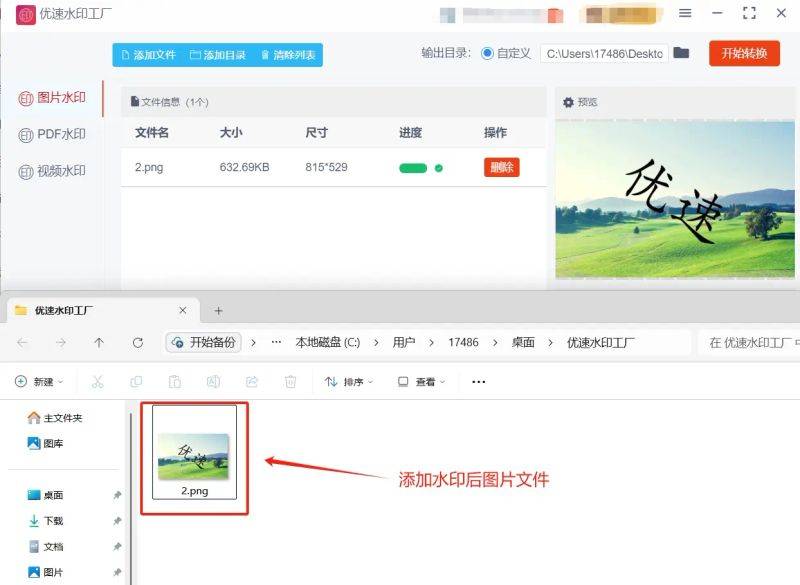This screenshot has height=585, width=800.
Task: Expand the 新建 New dropdown
Action: pos(38,381)
